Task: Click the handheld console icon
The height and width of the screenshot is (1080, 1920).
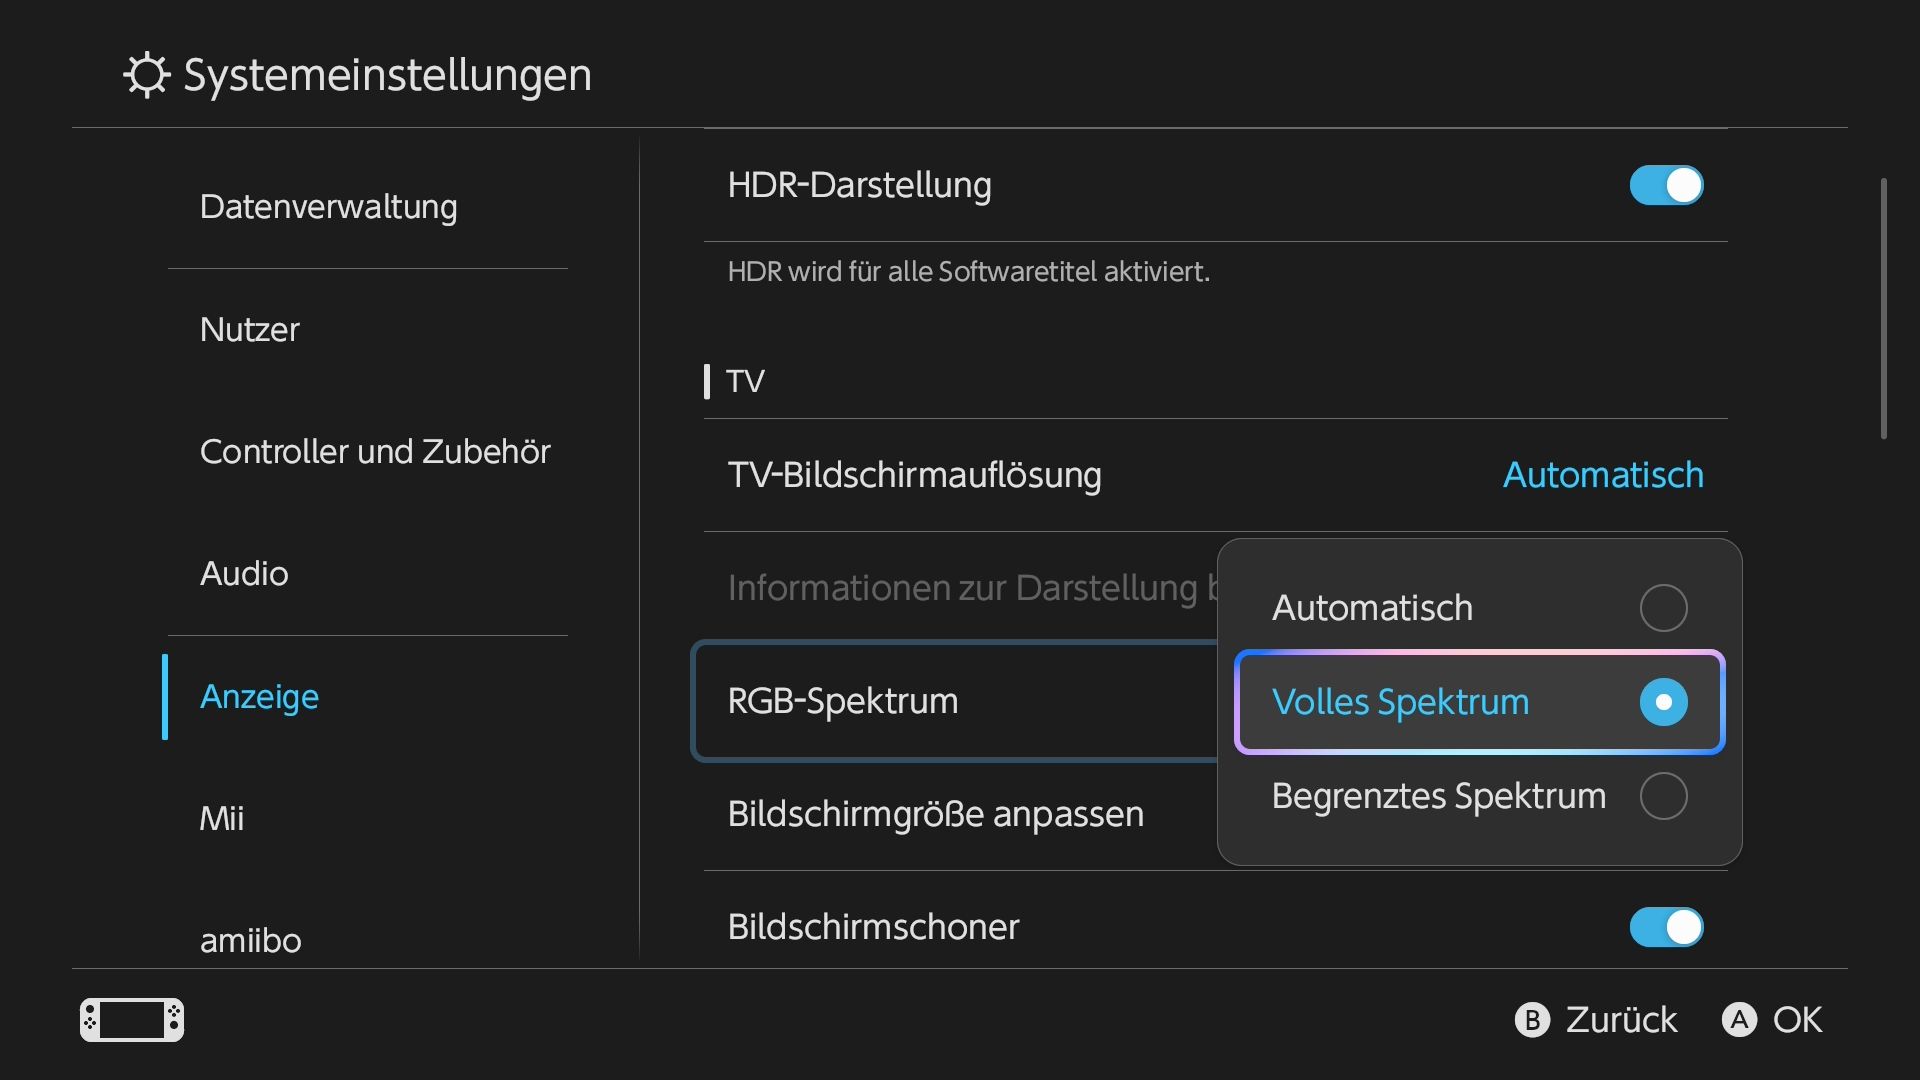Action: 132,1020
